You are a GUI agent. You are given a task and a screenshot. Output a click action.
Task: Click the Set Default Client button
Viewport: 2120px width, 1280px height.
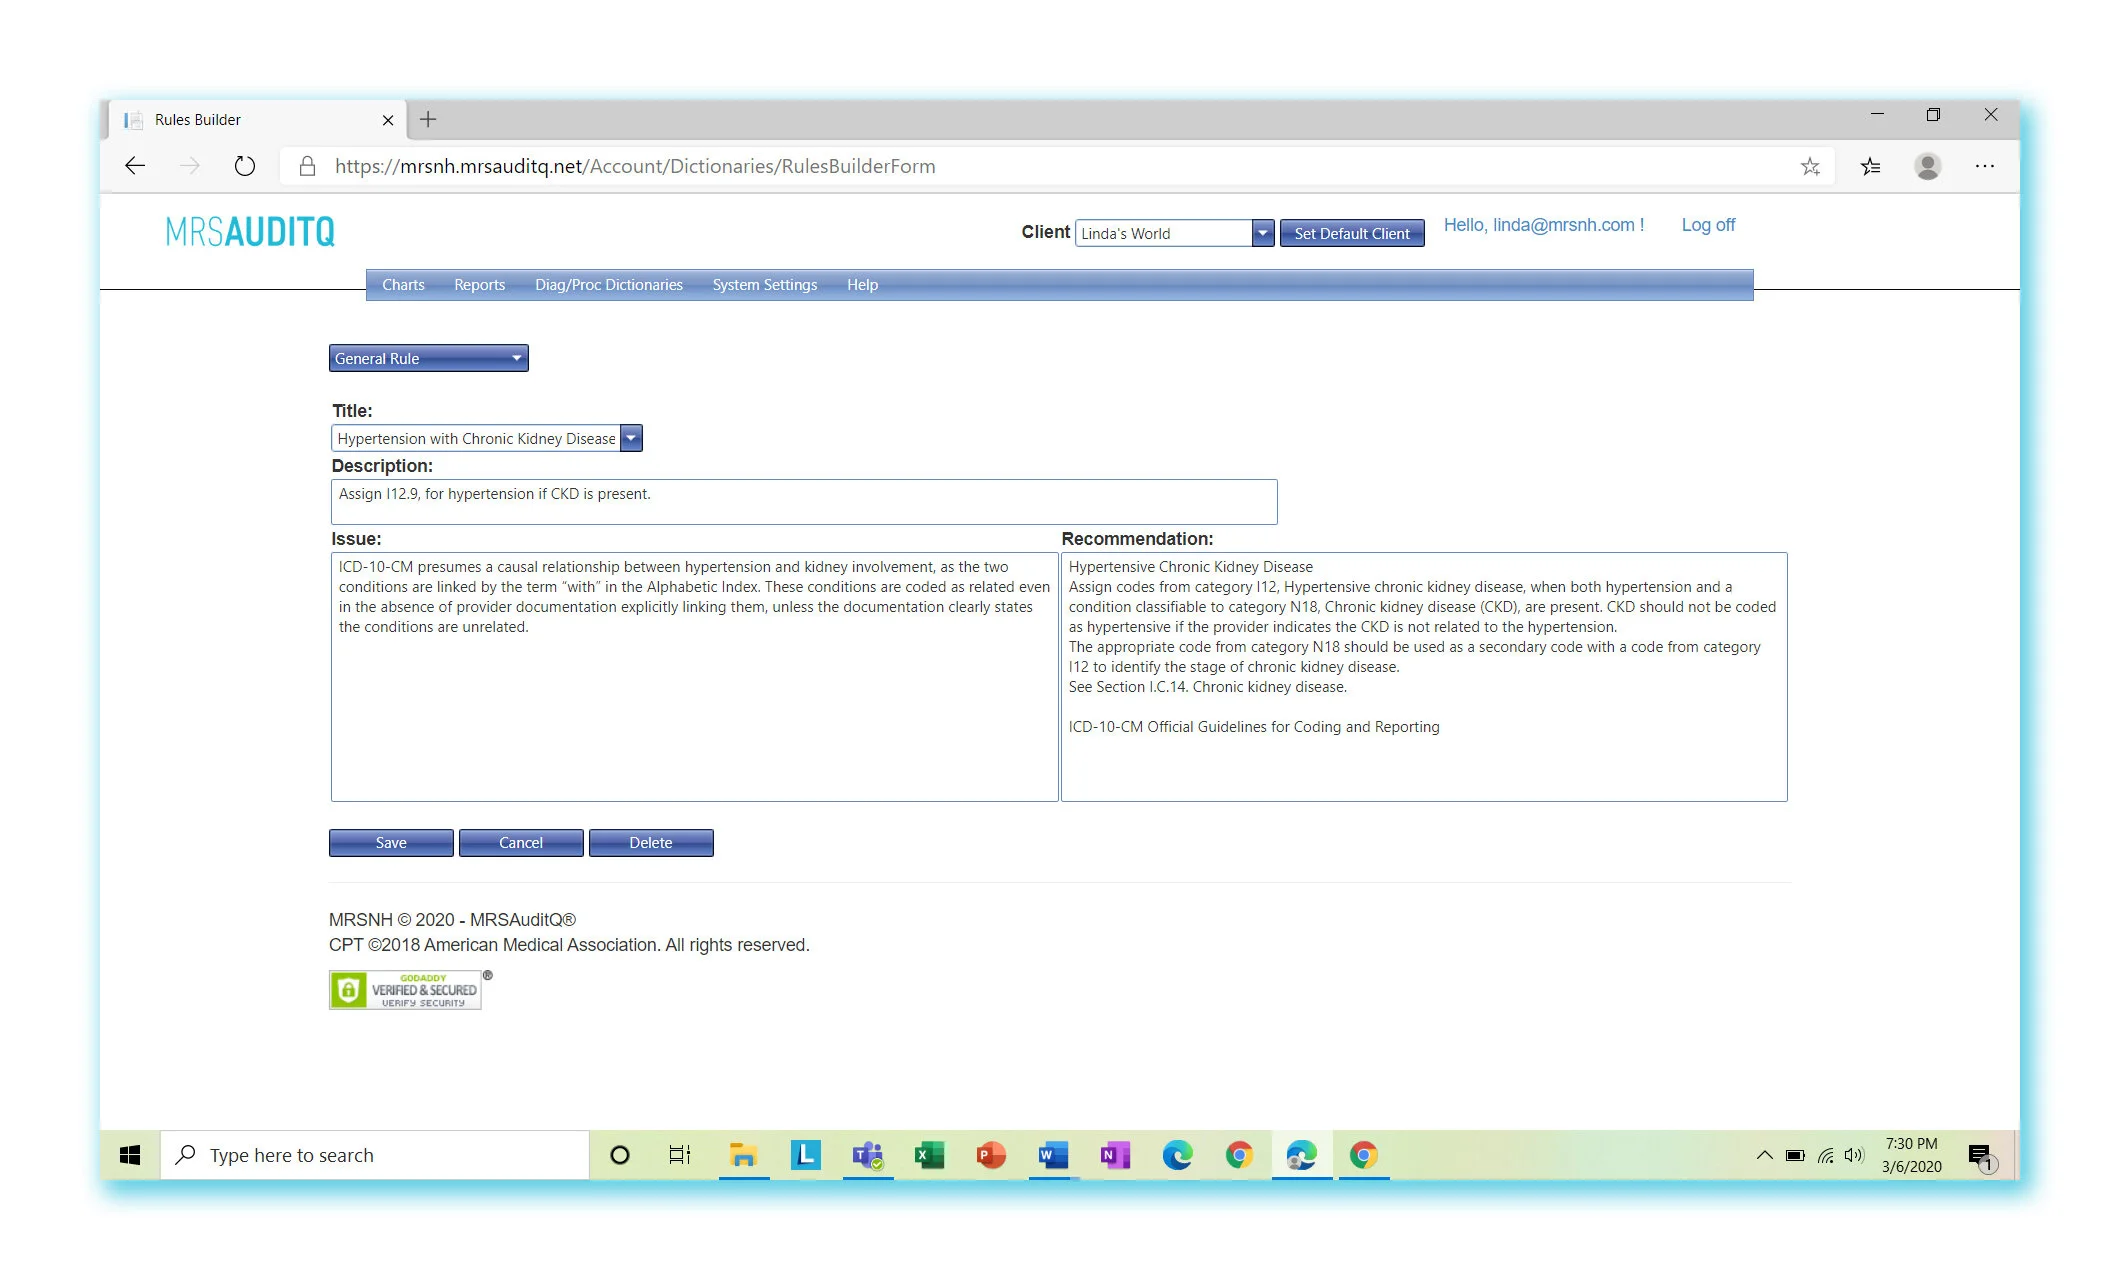pyautogui.click(x=1352, y=233)
